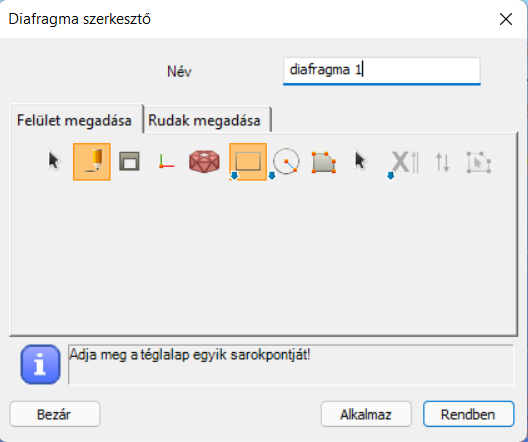Click the gray window frame icon
Viewport: 528px width, 442px height.
[129, 162]
